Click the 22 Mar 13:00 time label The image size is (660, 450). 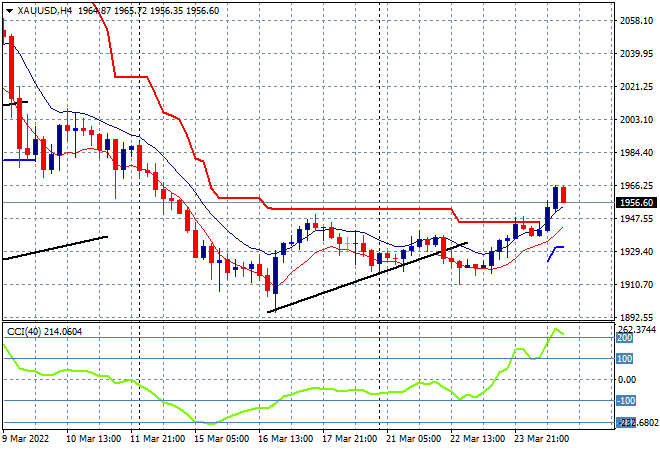click(x=477, y=439)
